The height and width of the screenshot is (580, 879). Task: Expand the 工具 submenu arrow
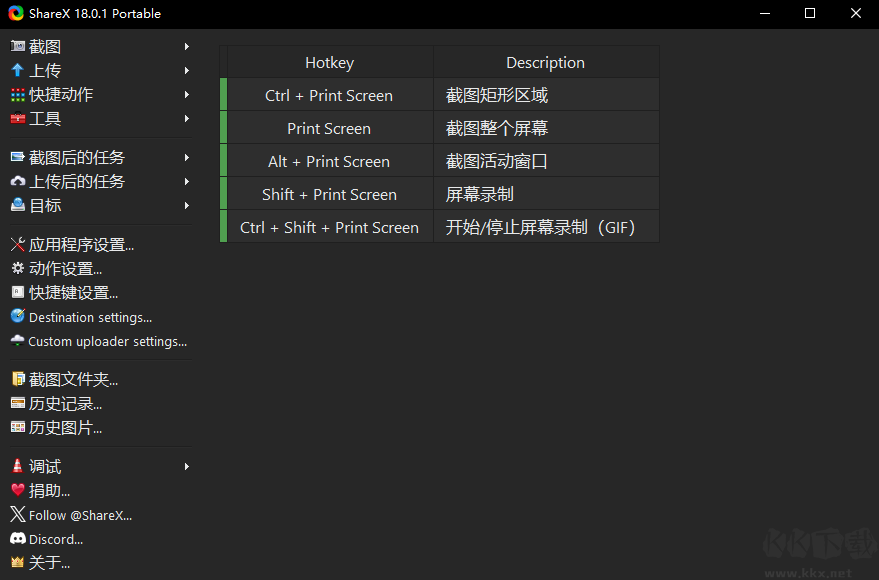click(x=187, y=119)
